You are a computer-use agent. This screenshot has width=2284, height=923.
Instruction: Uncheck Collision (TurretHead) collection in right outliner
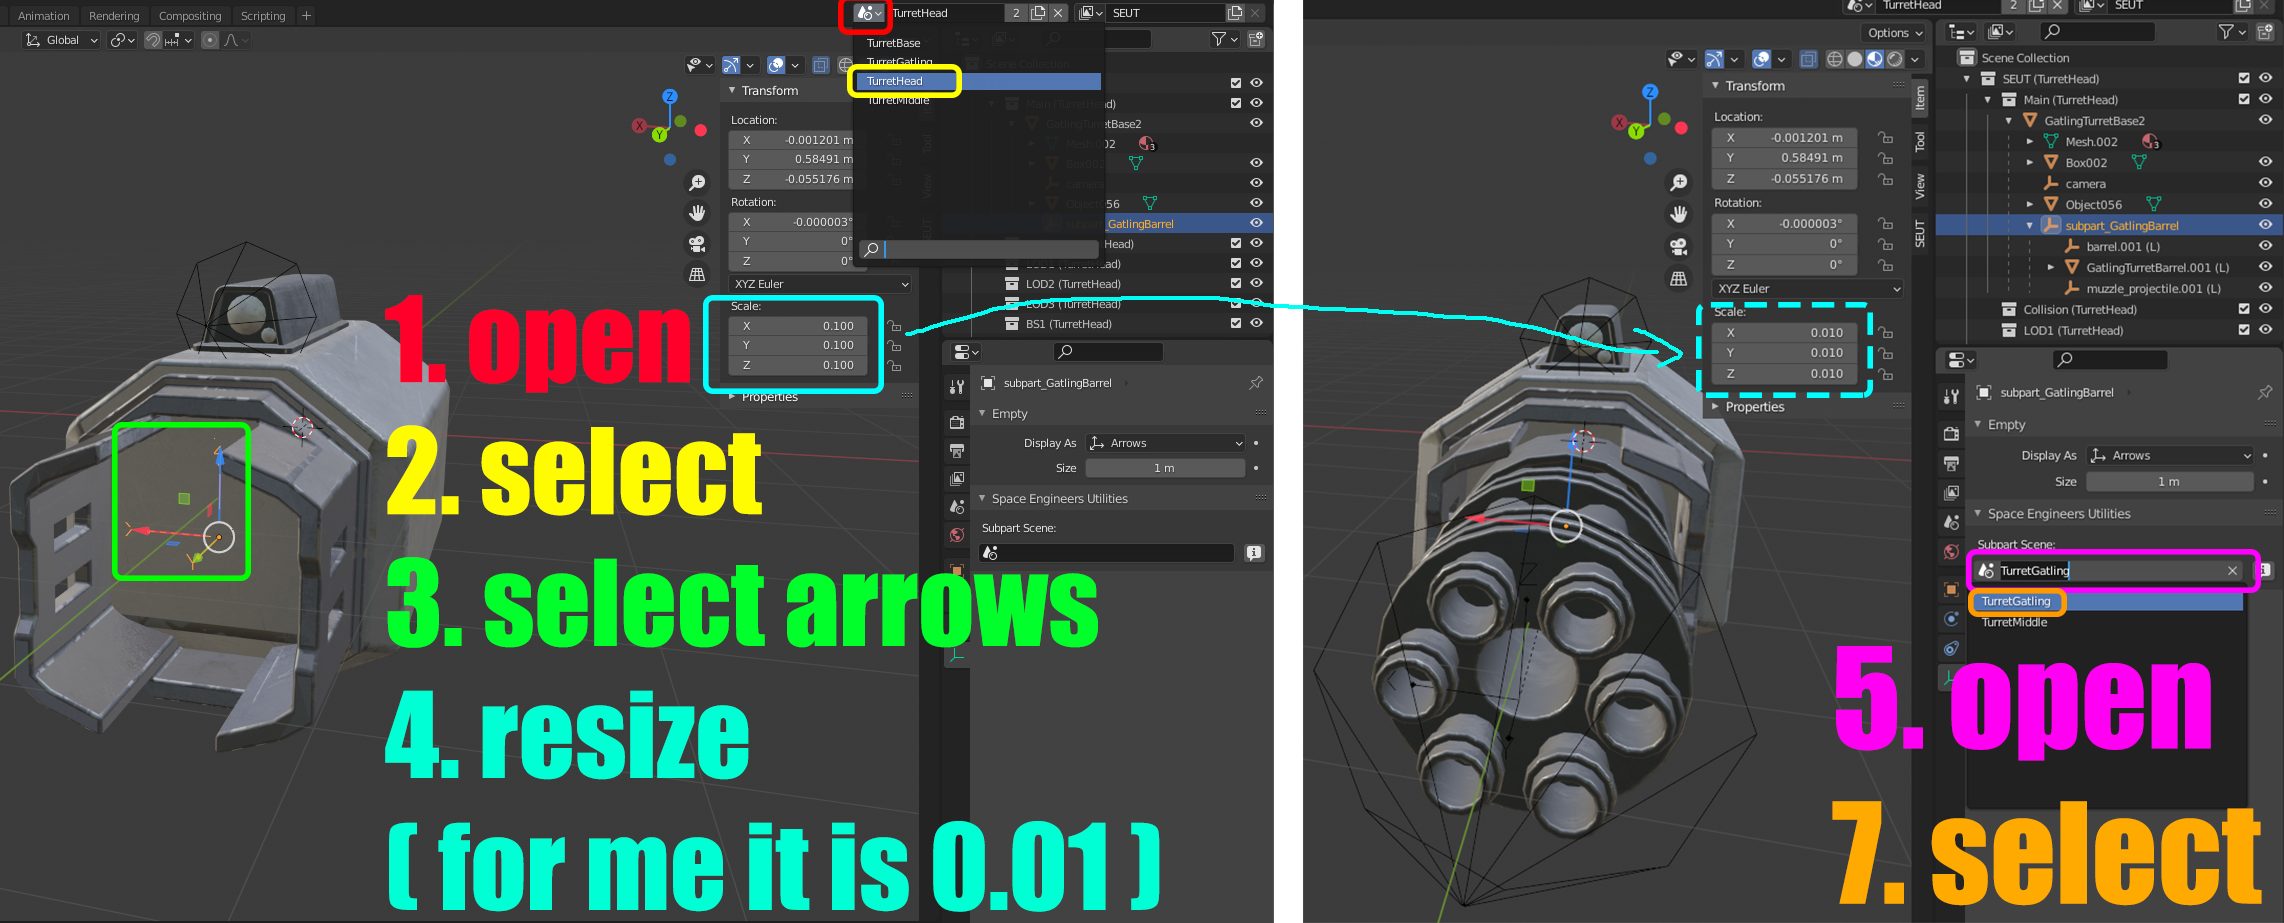click(2244, 309)
